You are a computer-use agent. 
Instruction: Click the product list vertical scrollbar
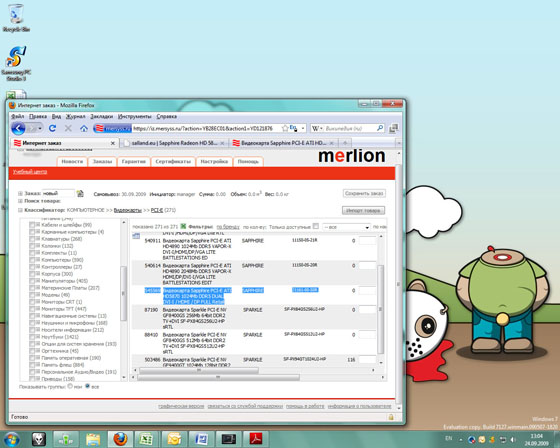[x=380, y=309]
